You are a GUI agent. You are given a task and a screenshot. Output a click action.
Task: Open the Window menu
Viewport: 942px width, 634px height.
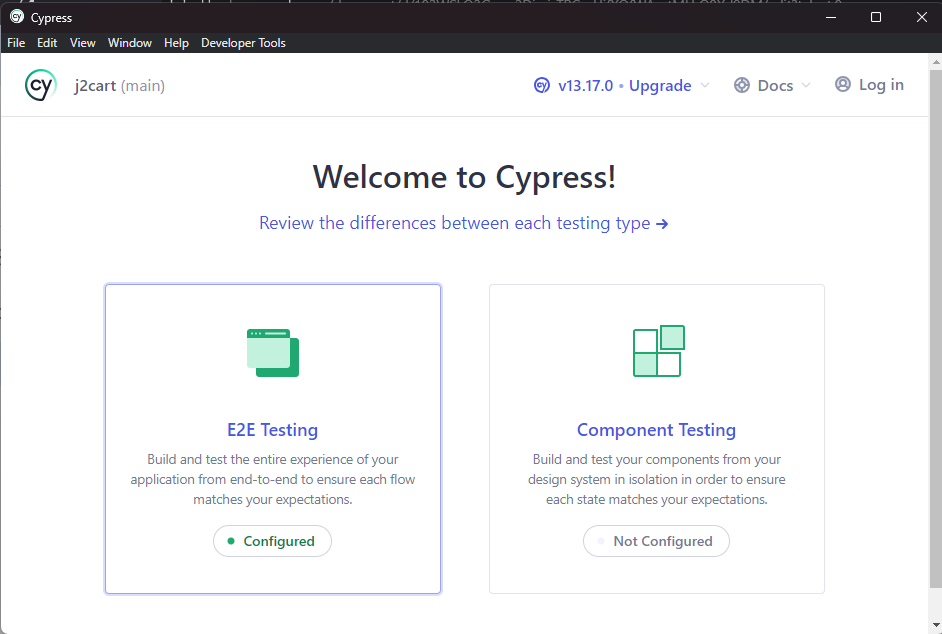coord(130,43)
